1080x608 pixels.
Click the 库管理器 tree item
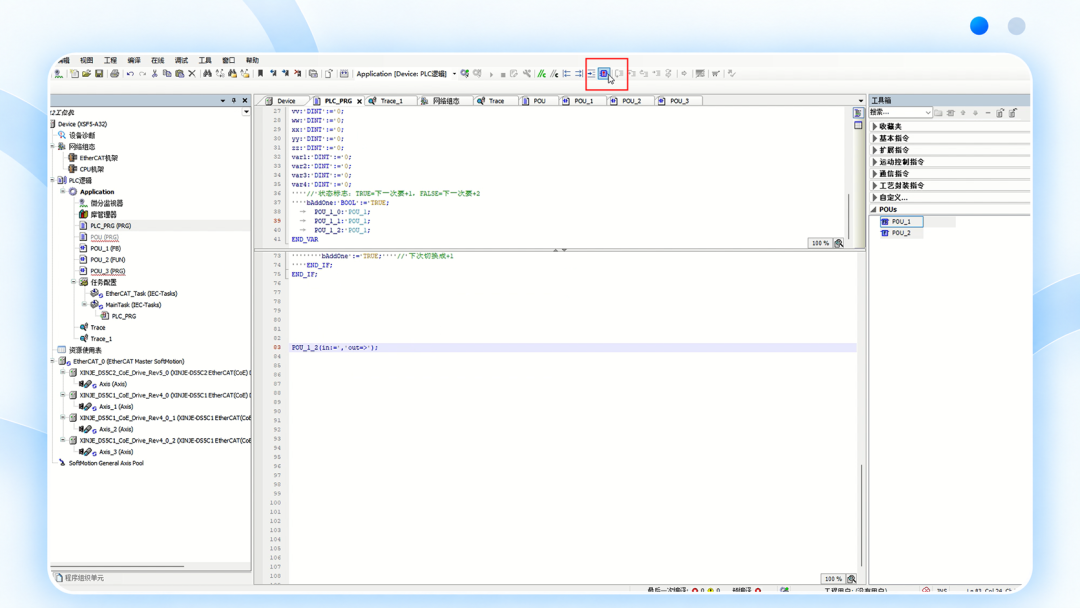tap(103, 215)
